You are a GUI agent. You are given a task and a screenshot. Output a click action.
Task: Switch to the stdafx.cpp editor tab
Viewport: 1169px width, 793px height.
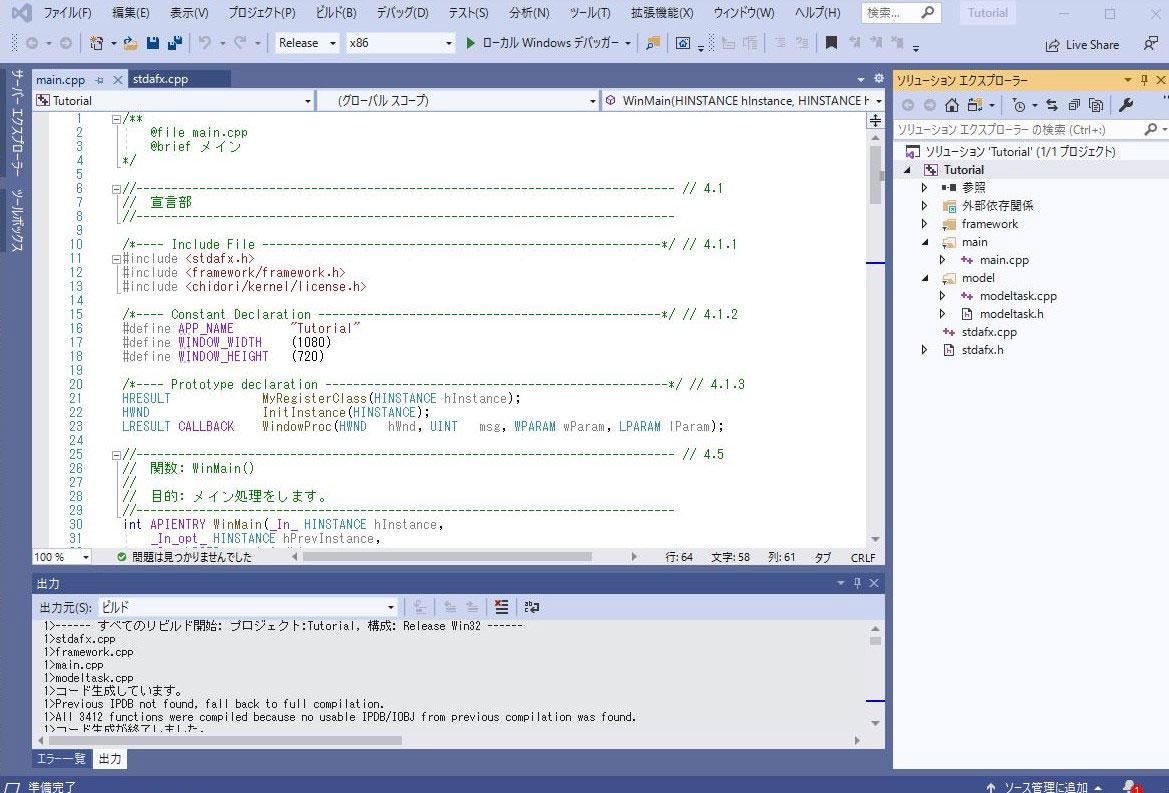(160, 79)
